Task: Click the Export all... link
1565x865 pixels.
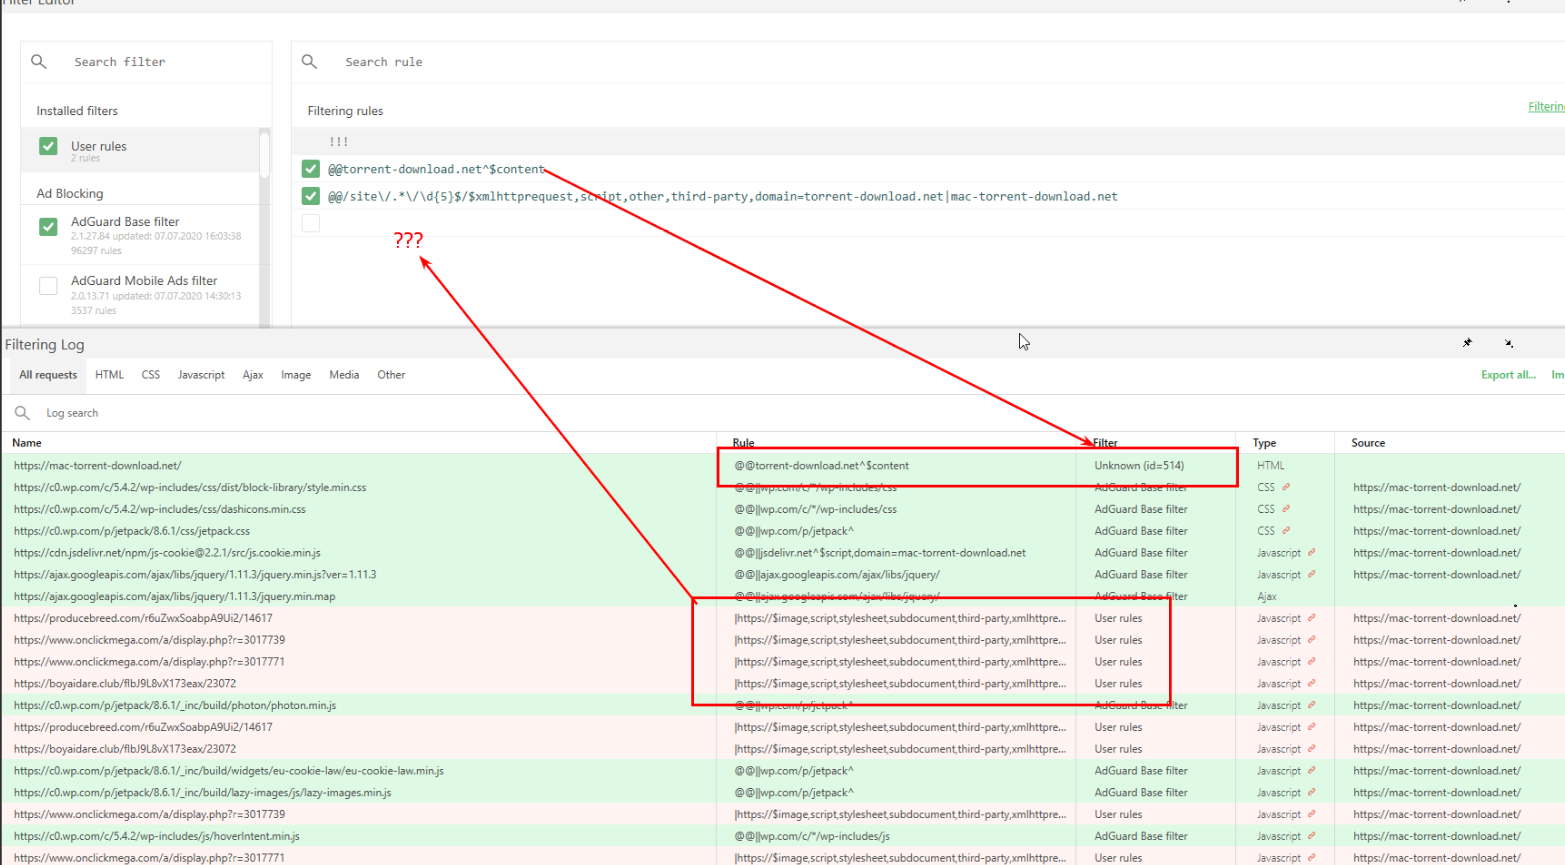Action: click(x=1508, y=375)
